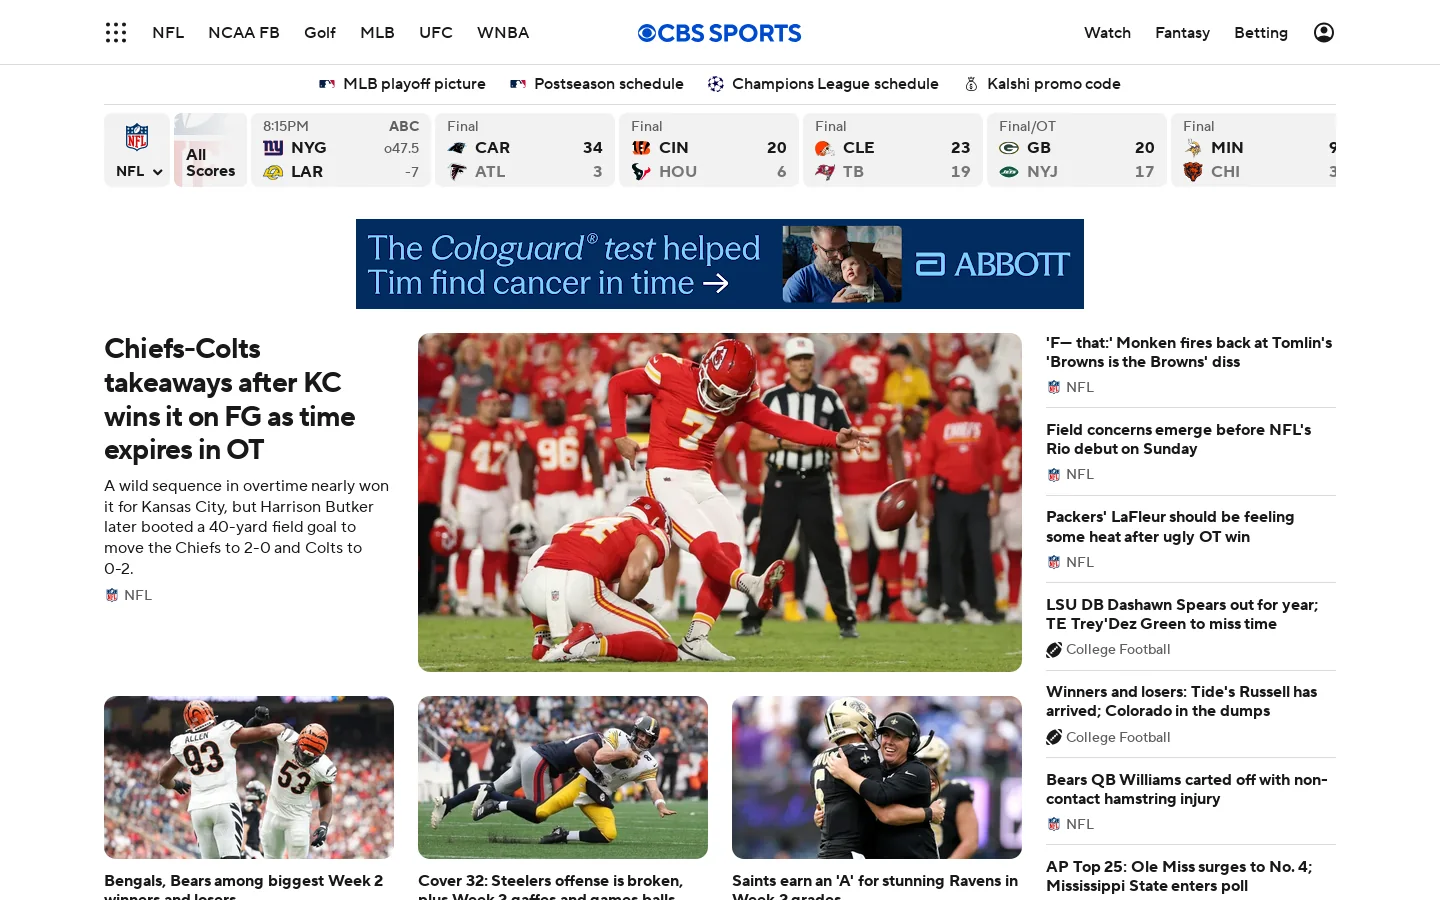Click the Cologuard Abbott advertisement banner

[720, 264]
